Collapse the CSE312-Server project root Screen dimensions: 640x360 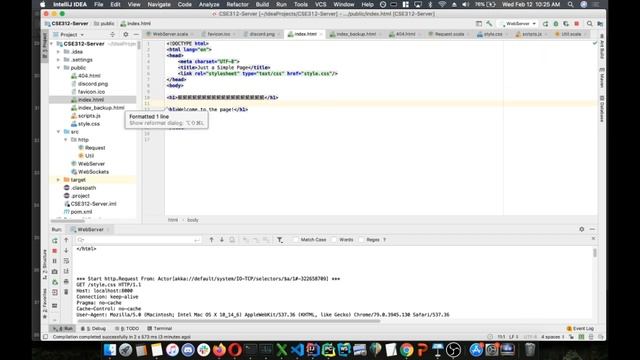pyautogui.click(x=52, y=44)
